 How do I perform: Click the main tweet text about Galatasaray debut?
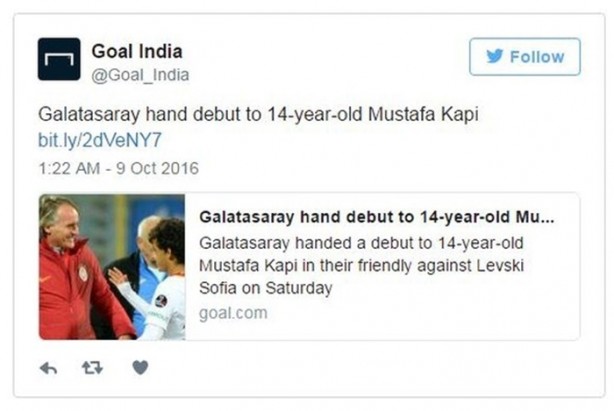pos(258,114)
